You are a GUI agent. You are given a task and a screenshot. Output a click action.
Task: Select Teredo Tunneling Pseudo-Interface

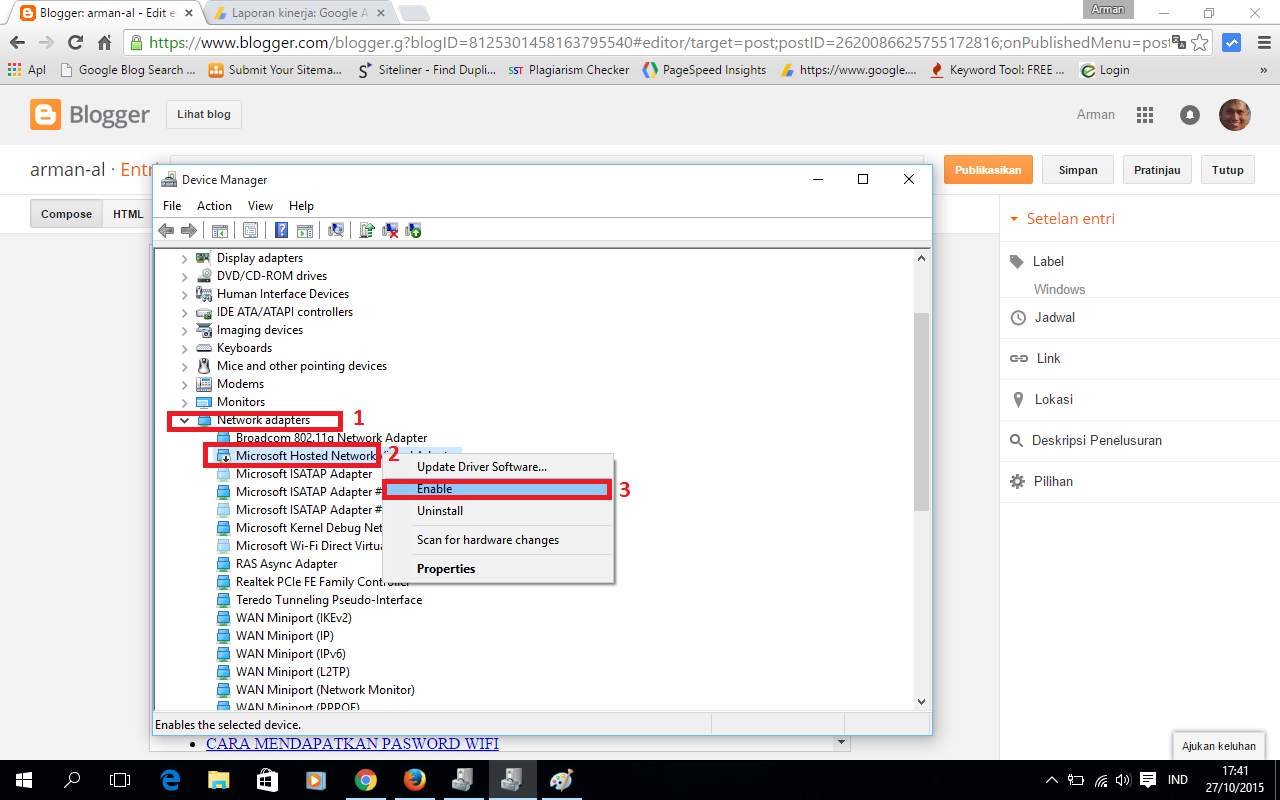tap(329, 600)
